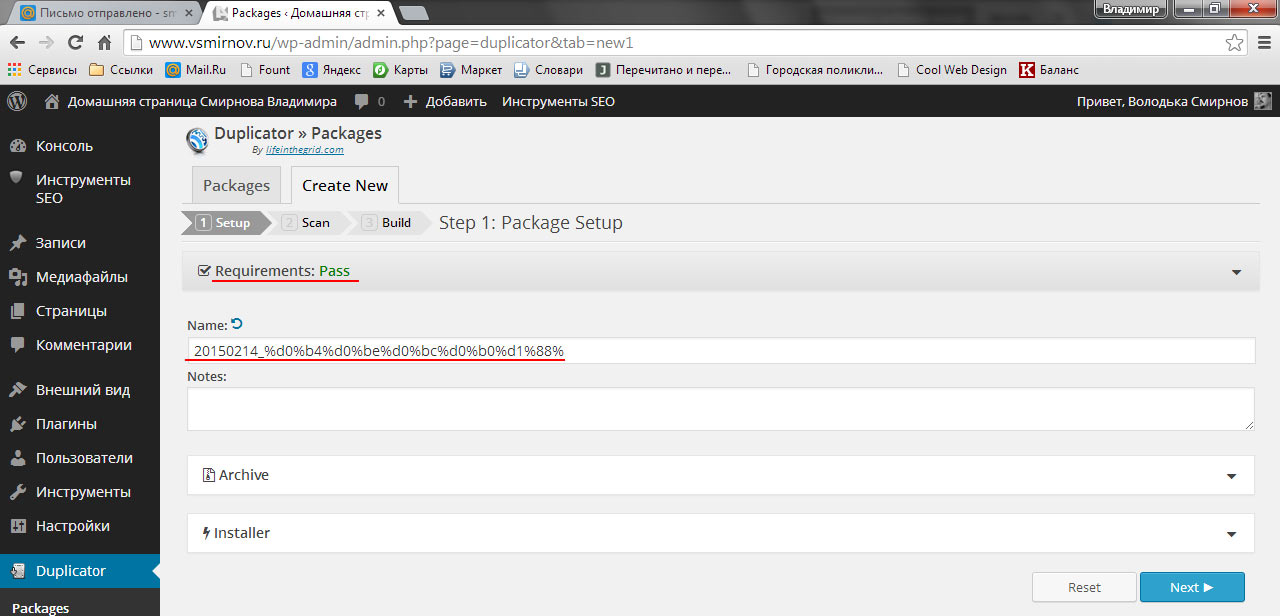Open Привет, Володька Смирнов profile menu
Viewport: 1280px width, 616px height.
pyautogui.click(x=1162, y=101)
